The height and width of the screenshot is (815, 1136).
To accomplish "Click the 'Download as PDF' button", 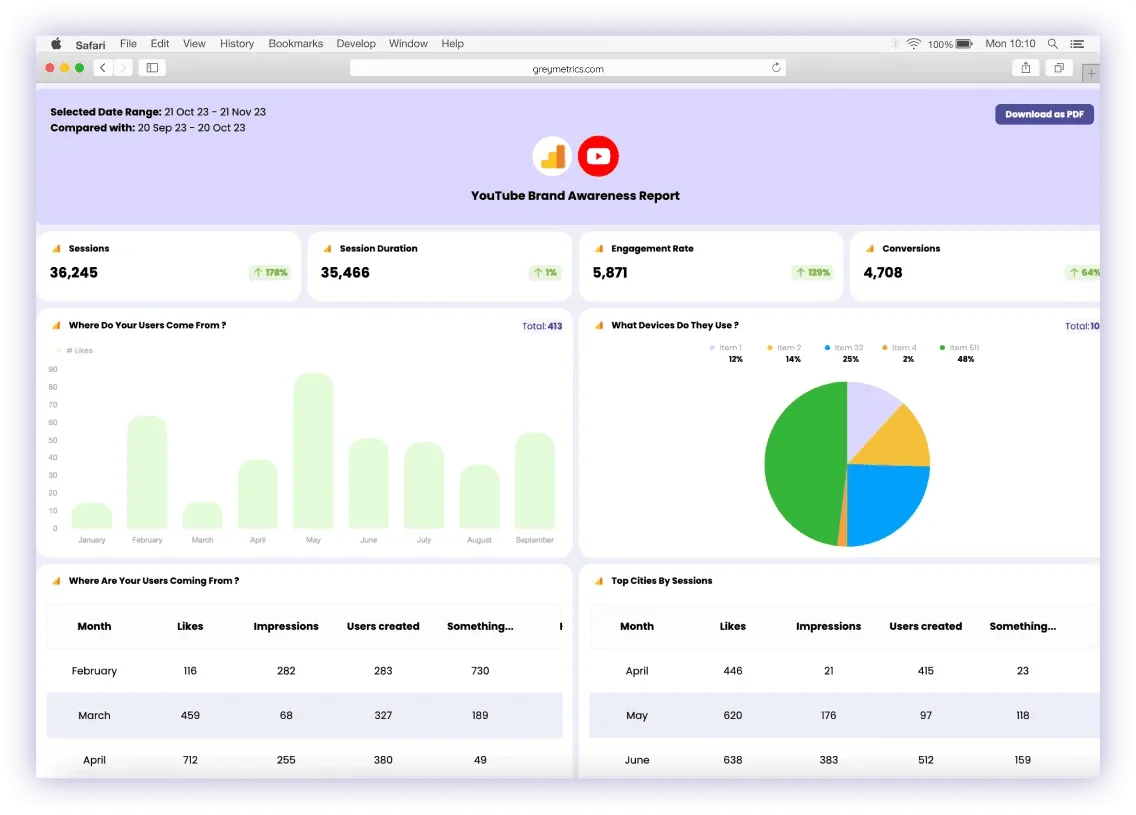I will (x=1044, y=114).
